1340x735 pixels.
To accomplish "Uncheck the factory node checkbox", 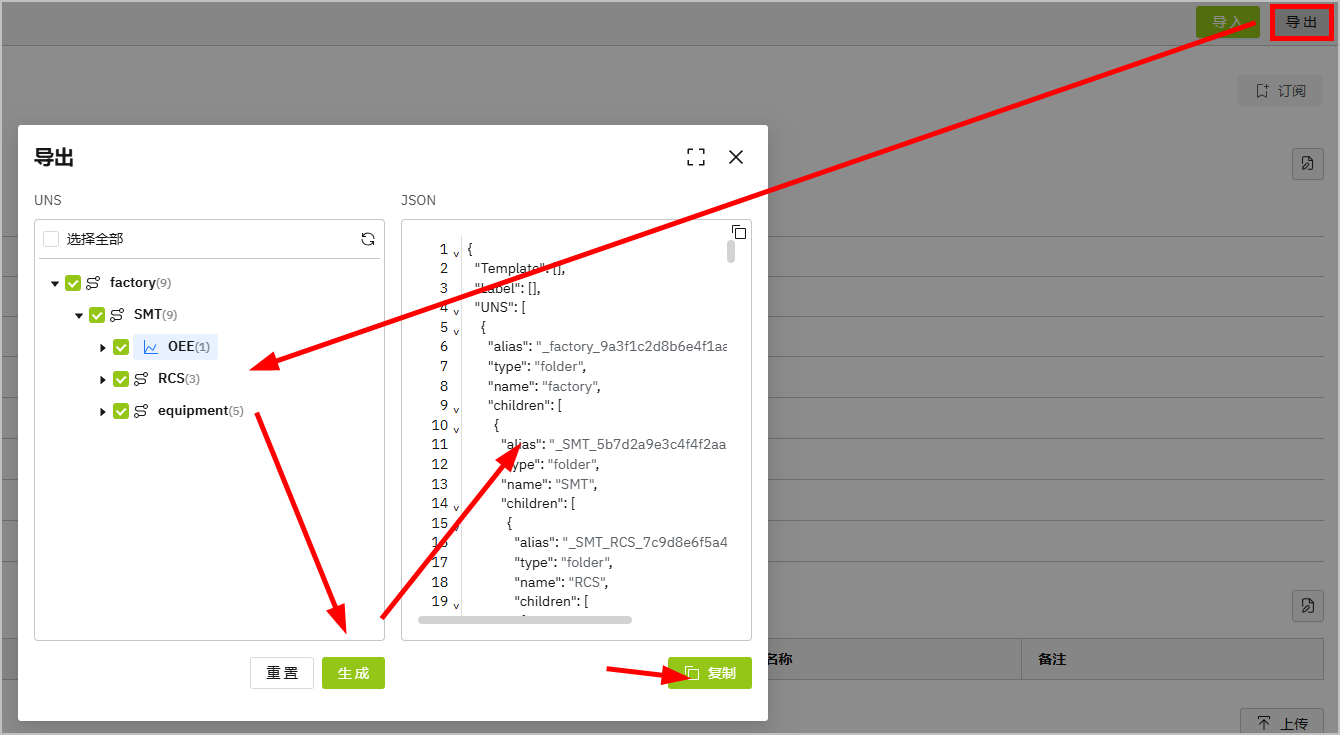I will 73,283.
